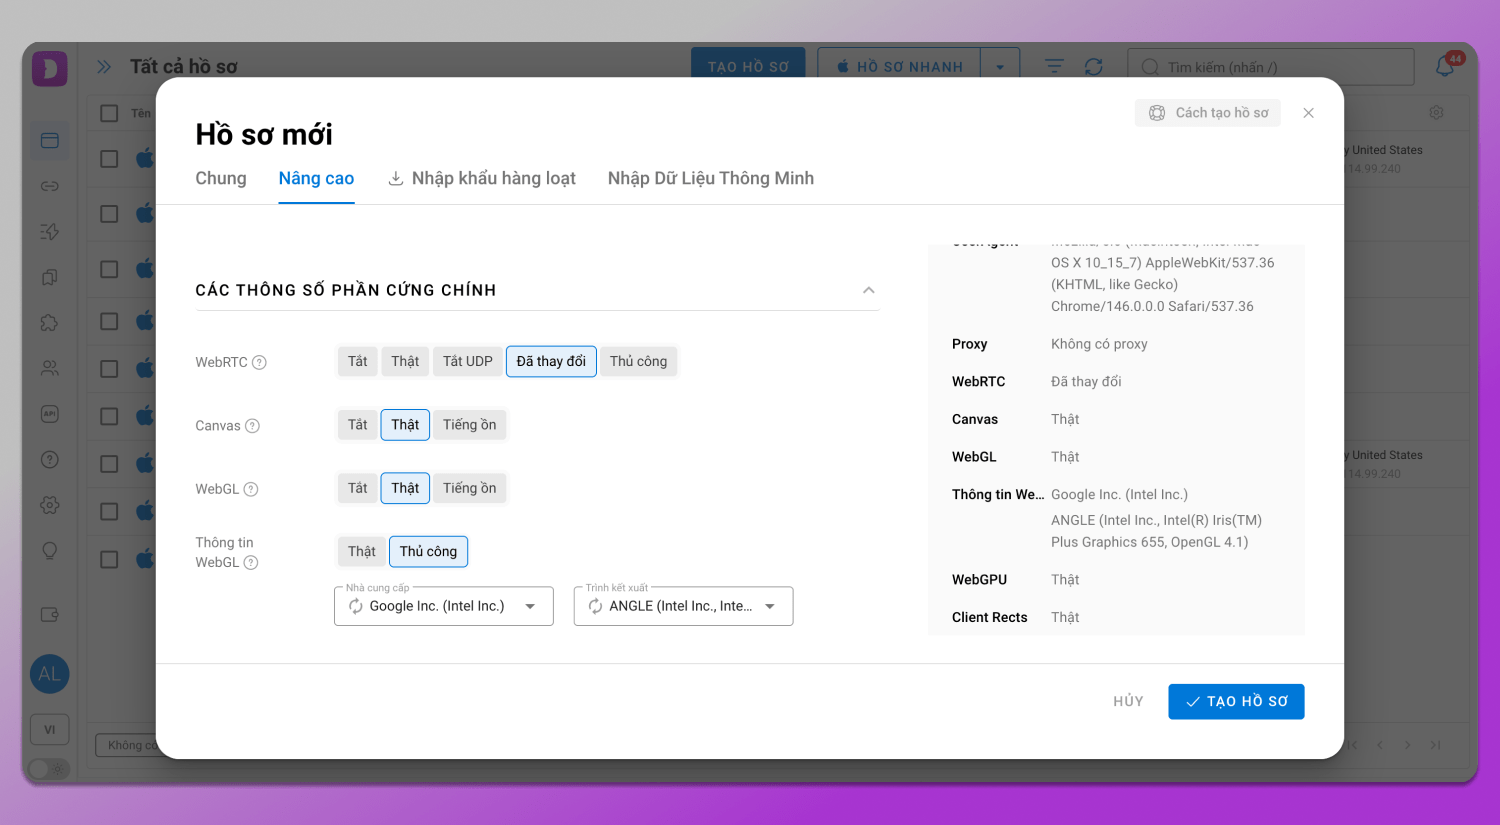The width and height of the screenshot is (1500, 825).
Task: Set WebRTC to Tắt UDP
Action: coord(467,361)
